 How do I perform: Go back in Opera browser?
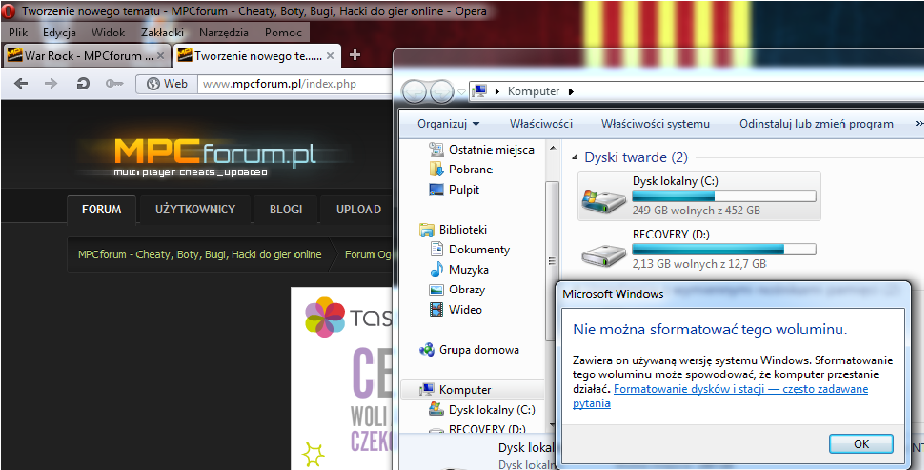click(x=21, y=84)
